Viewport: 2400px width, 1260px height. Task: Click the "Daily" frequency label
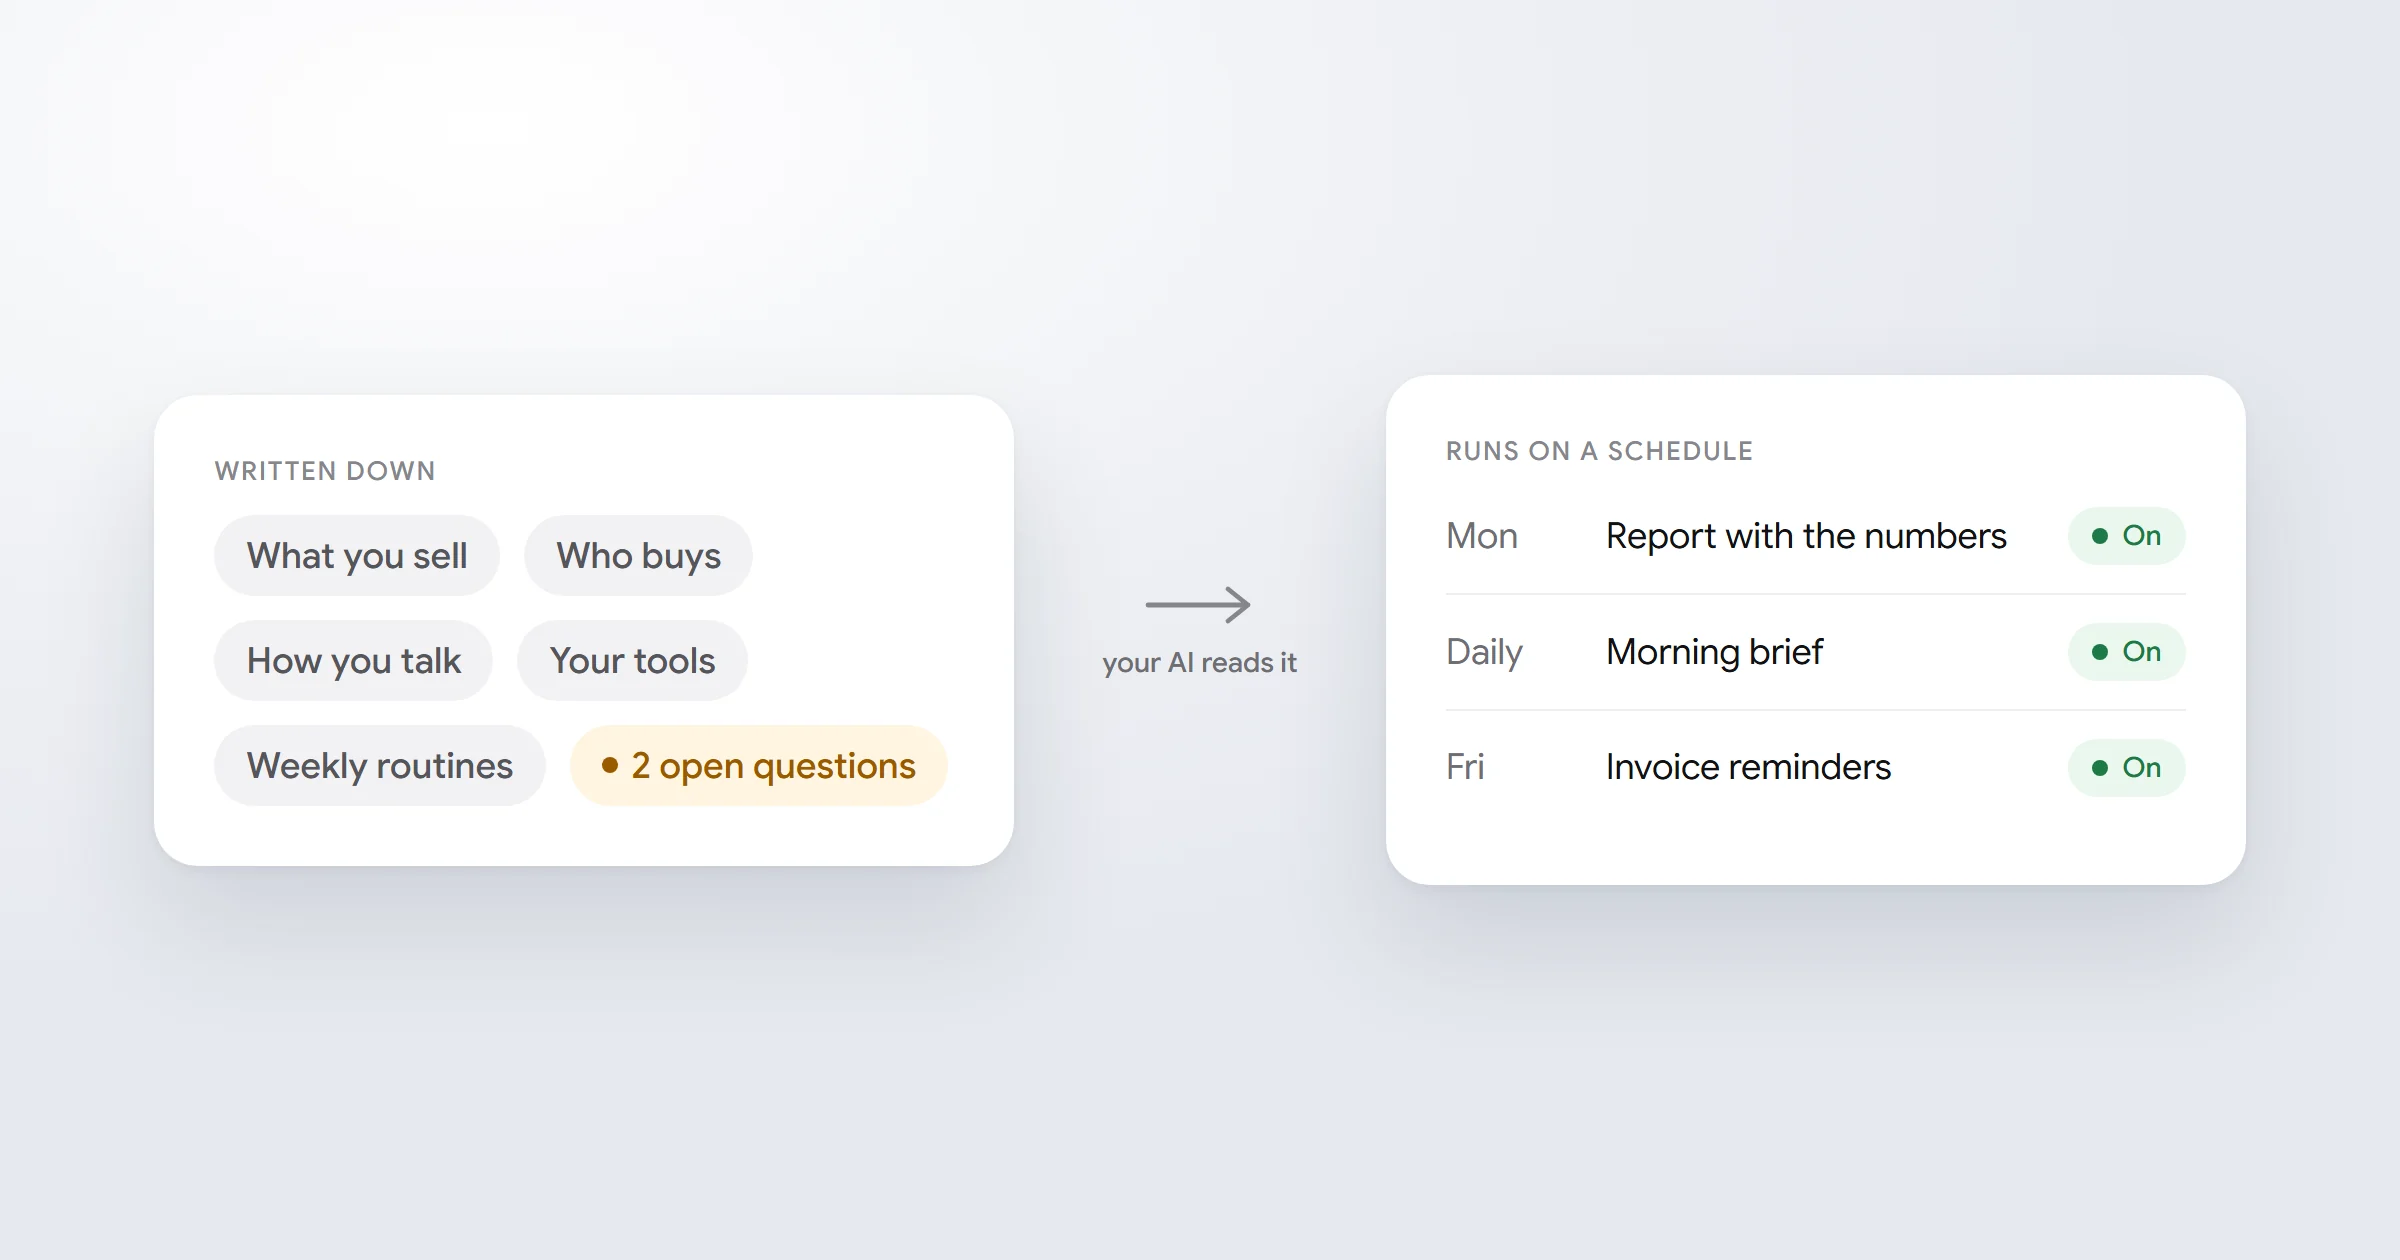(1484, 653)
